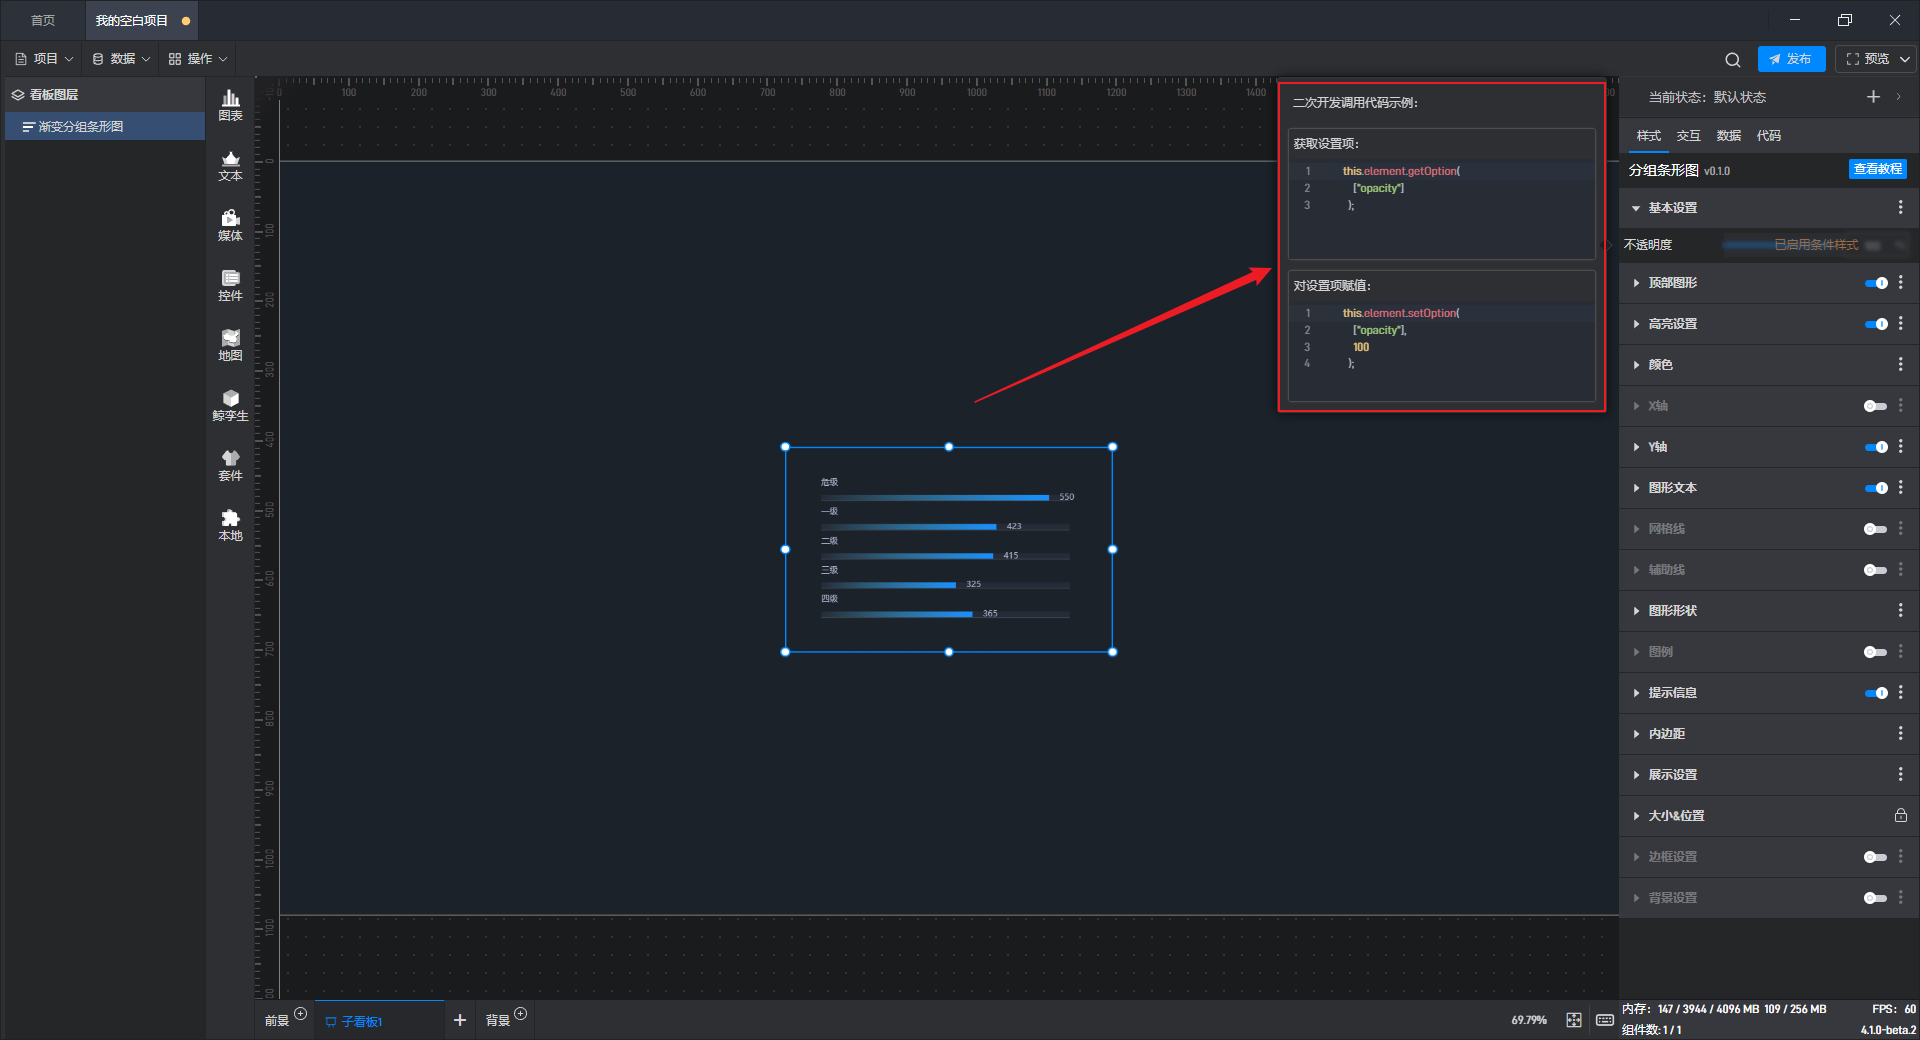This screenshot has width=1920, height=1040.
Task: Switch to the 样式 tab
Action: coord(1648,136)
